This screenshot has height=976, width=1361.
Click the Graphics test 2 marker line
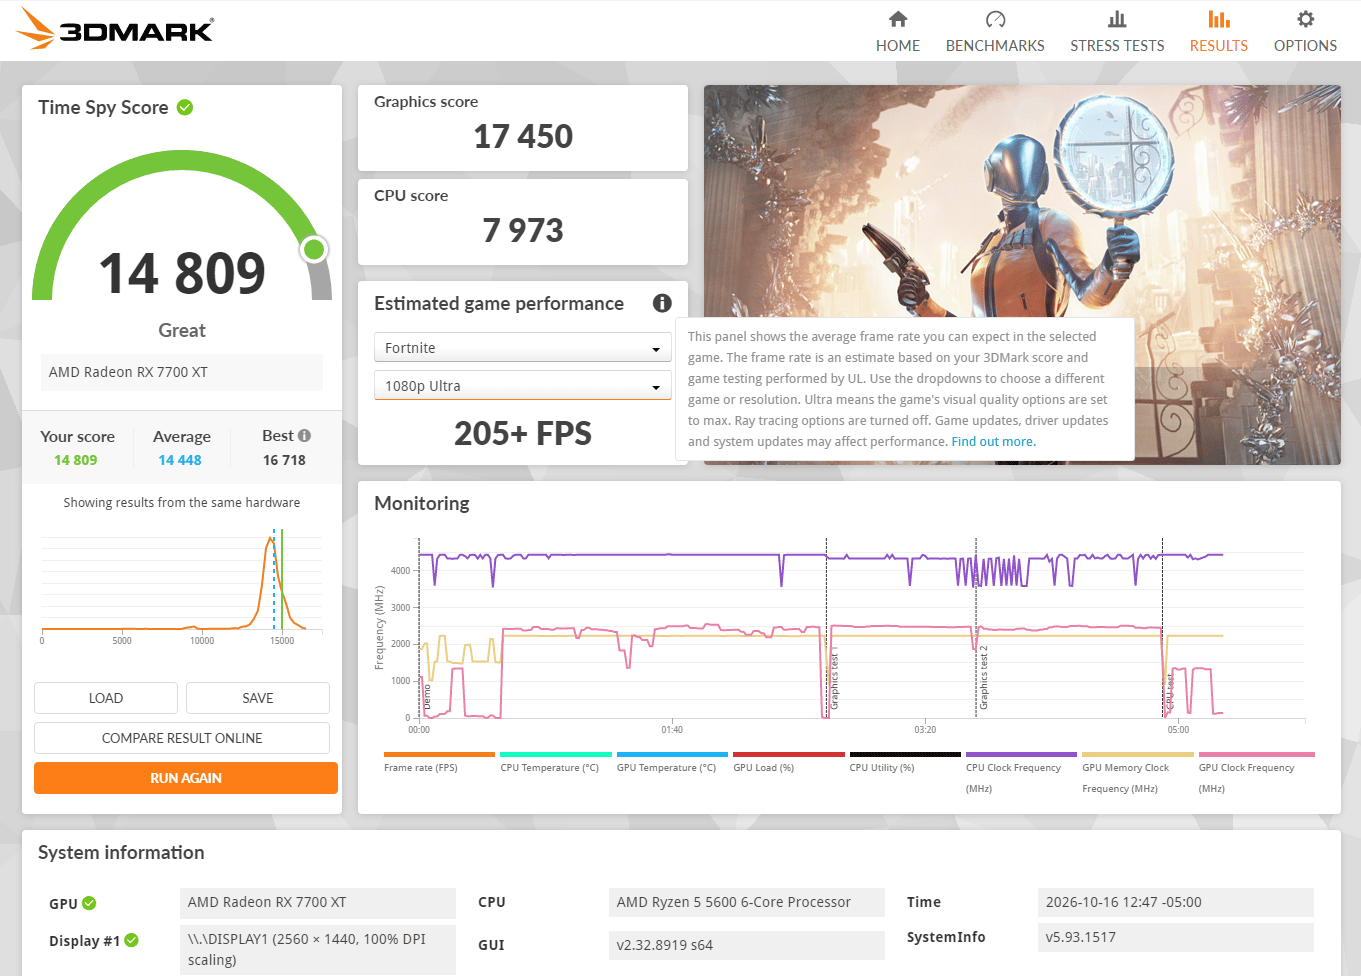click(976, 628)
